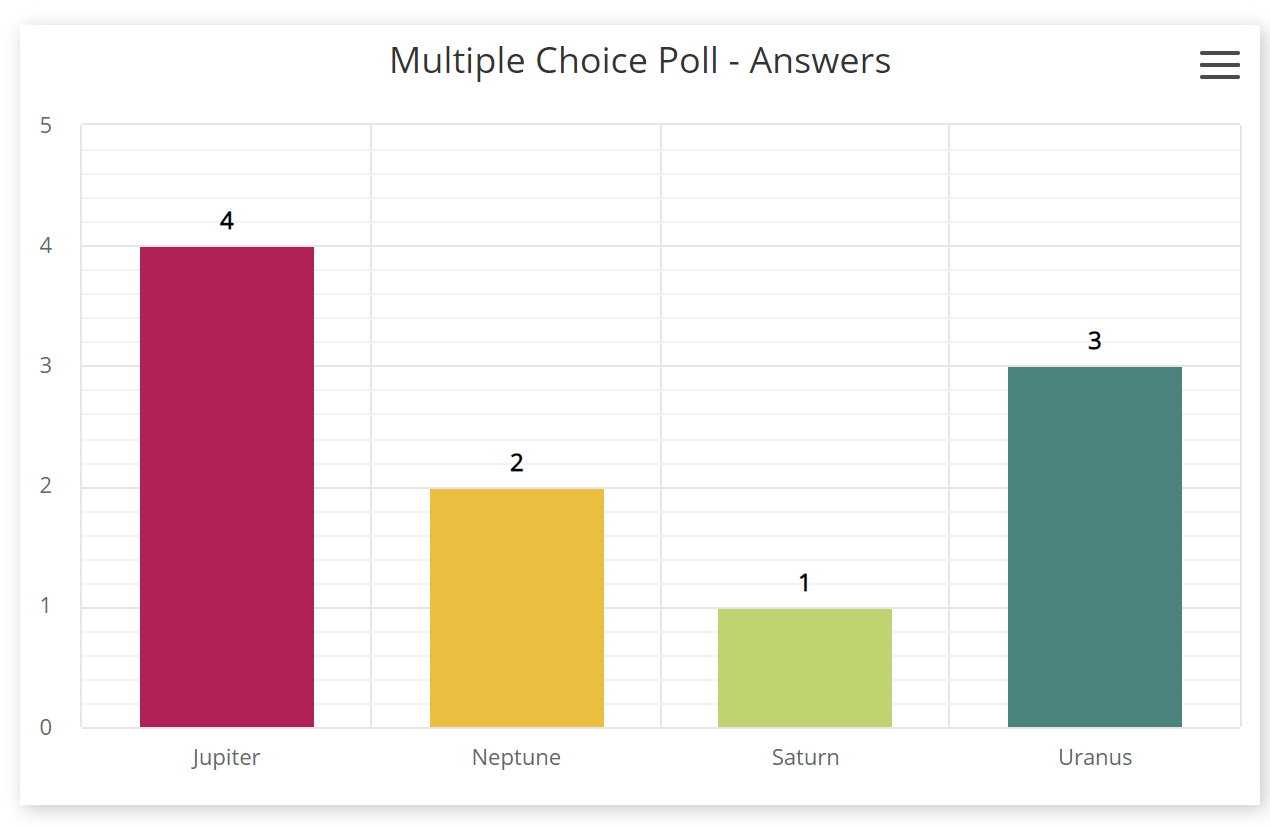Click the y-axis value 4
This screenshot has width=1270, height=827.
(46, 246)
